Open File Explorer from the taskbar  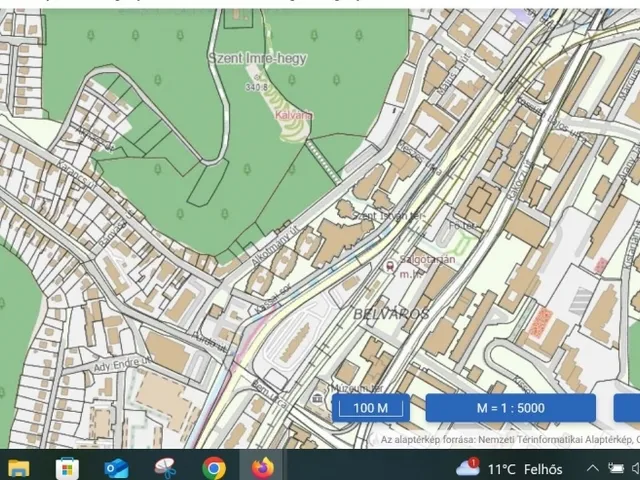click(18, 467)
